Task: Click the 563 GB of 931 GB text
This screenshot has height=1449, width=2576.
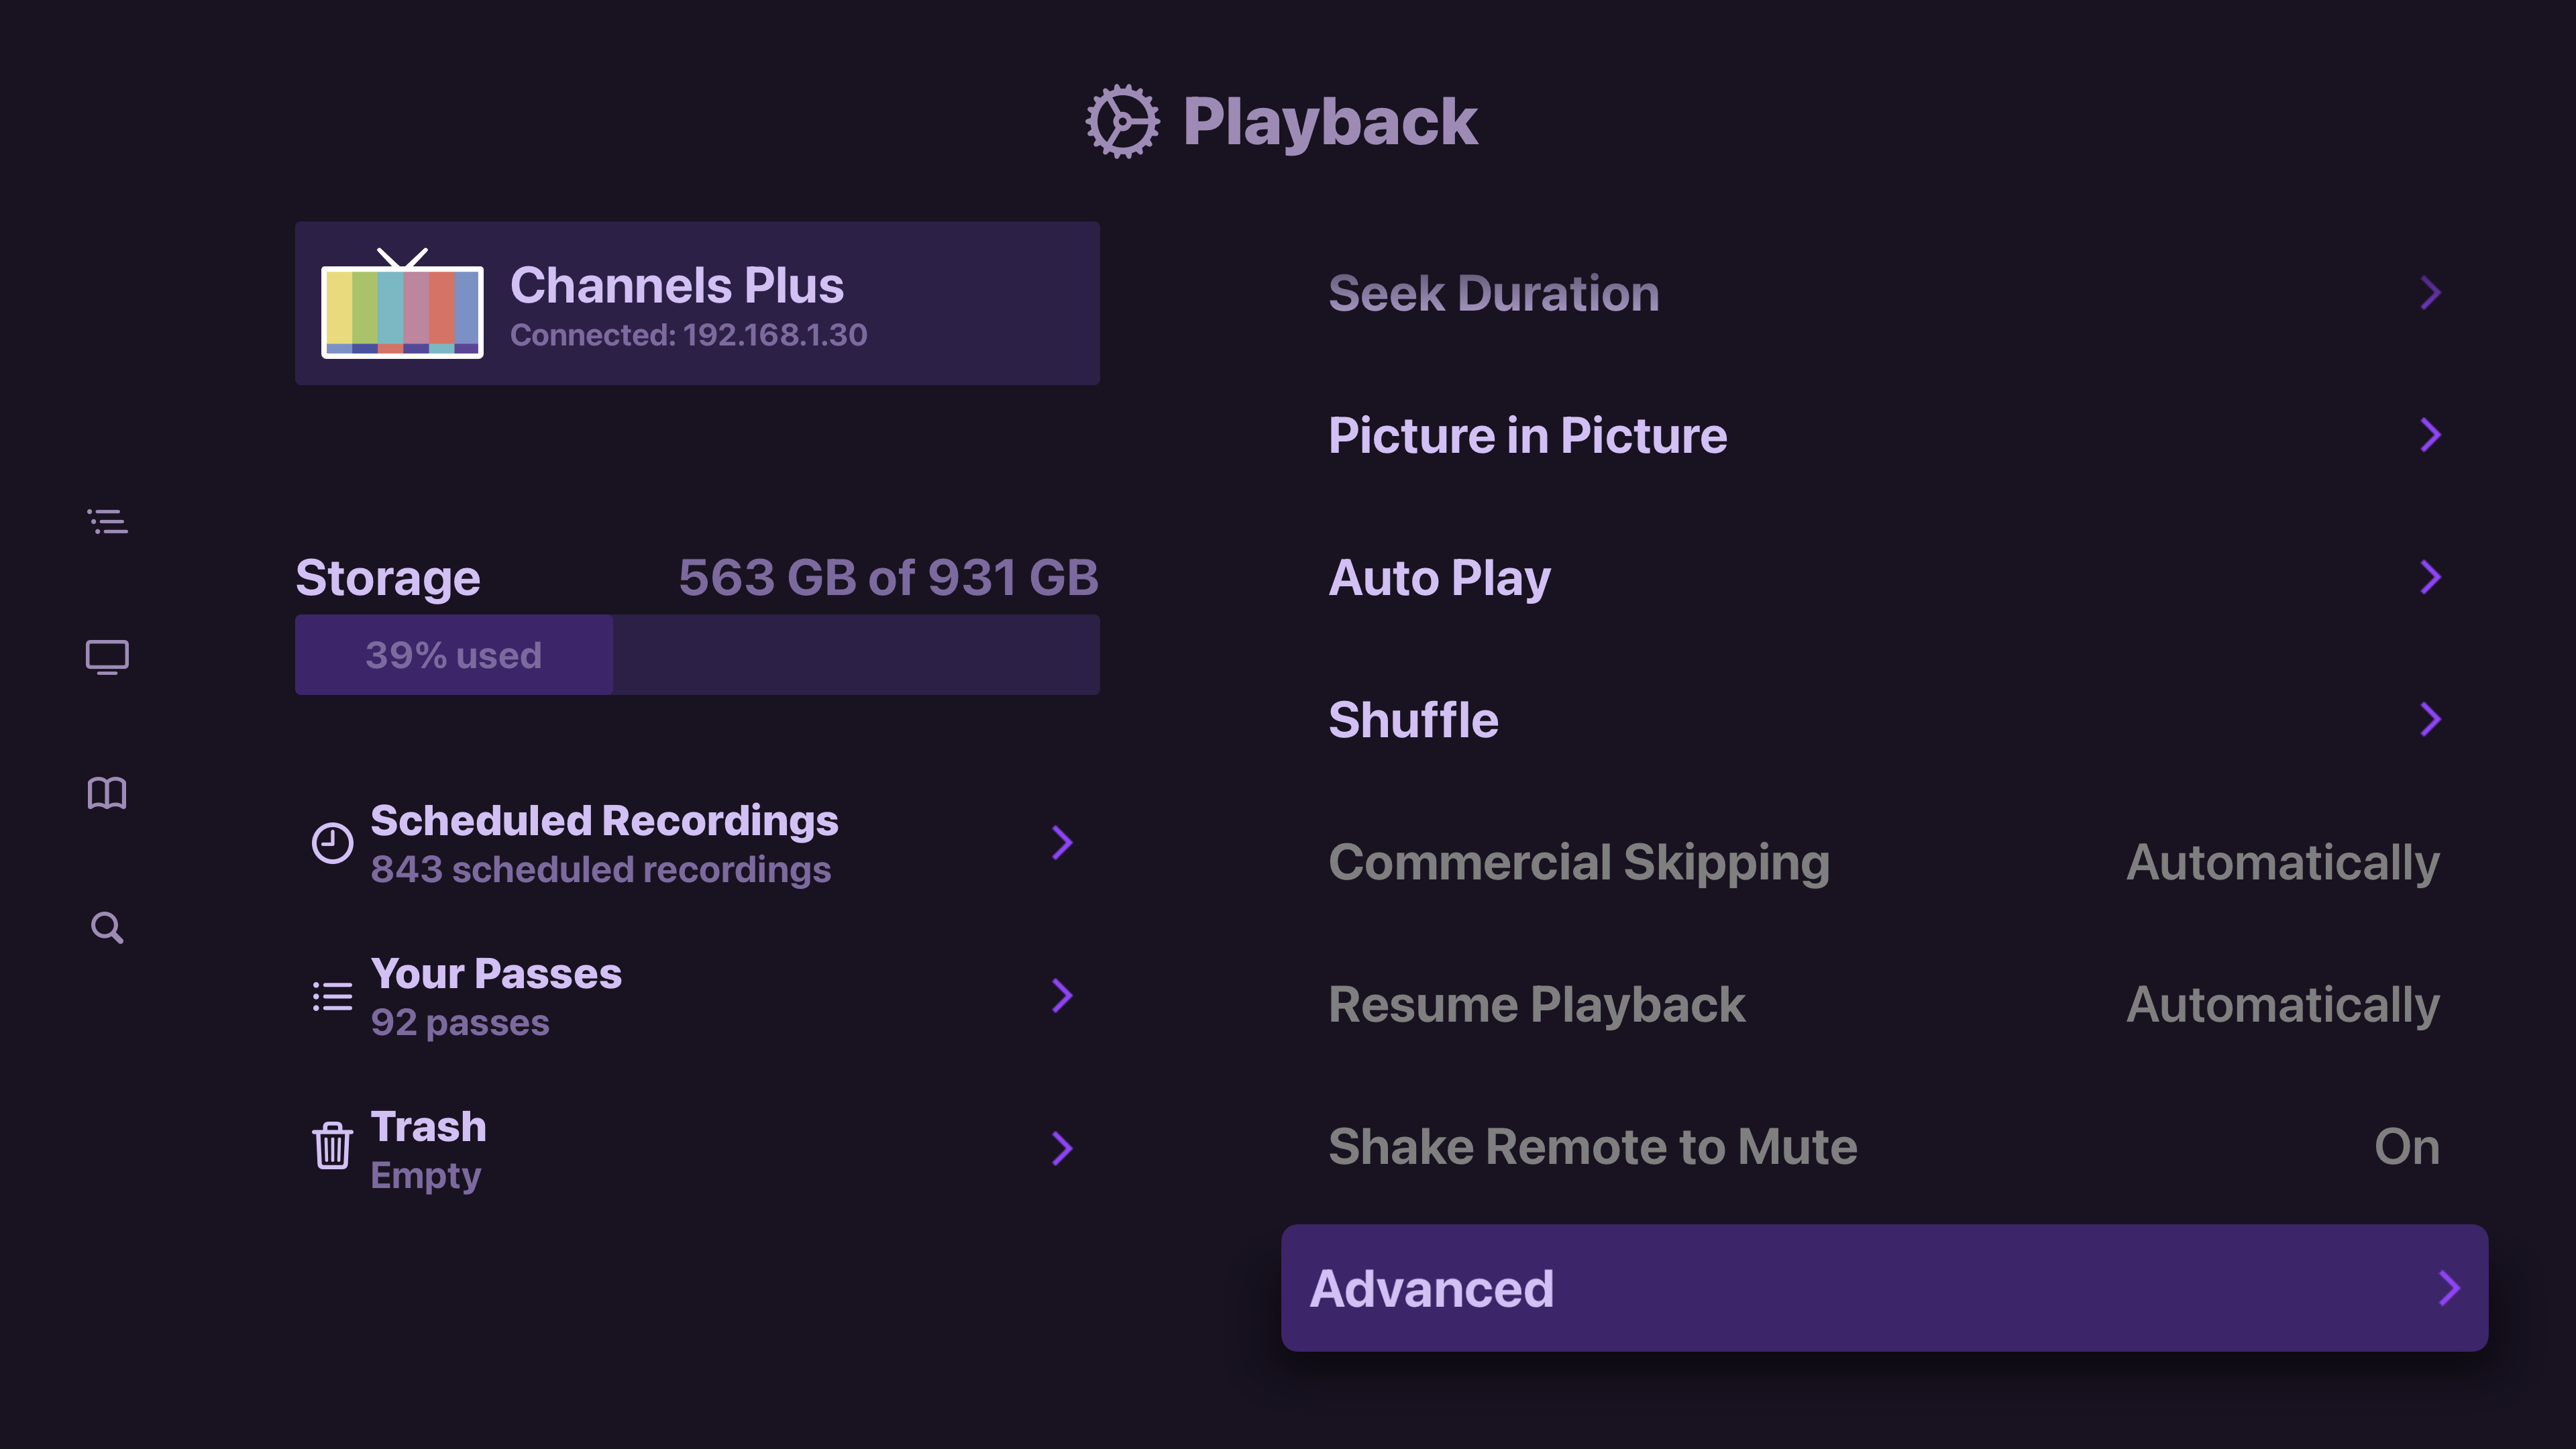Action: (889, 577)
